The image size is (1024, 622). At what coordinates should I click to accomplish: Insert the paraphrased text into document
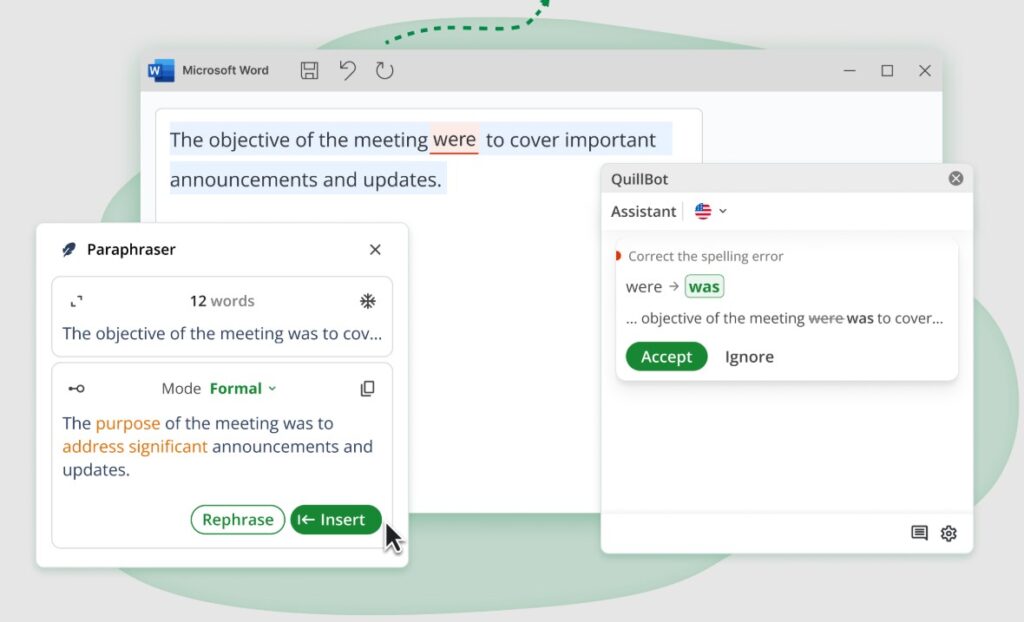click(336, 519)
